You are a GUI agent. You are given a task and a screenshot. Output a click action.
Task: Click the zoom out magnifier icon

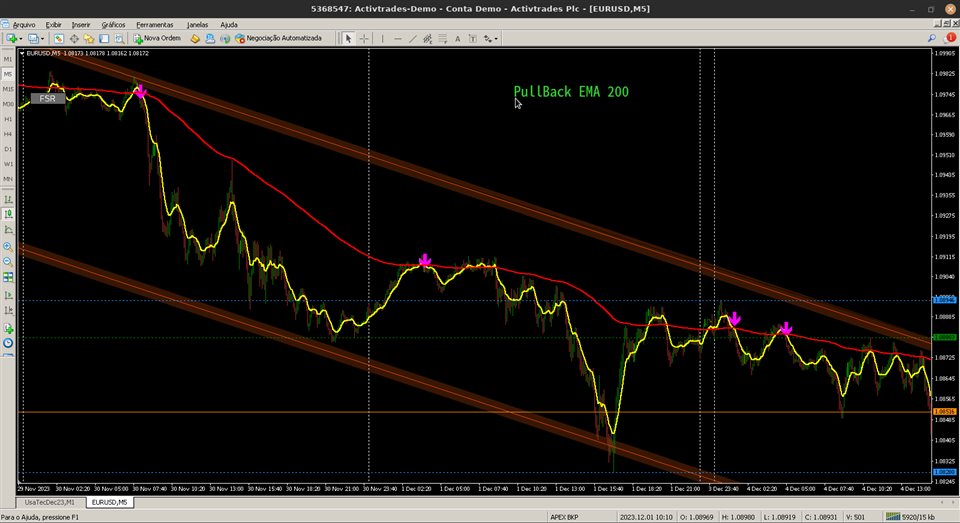(8, 262)
